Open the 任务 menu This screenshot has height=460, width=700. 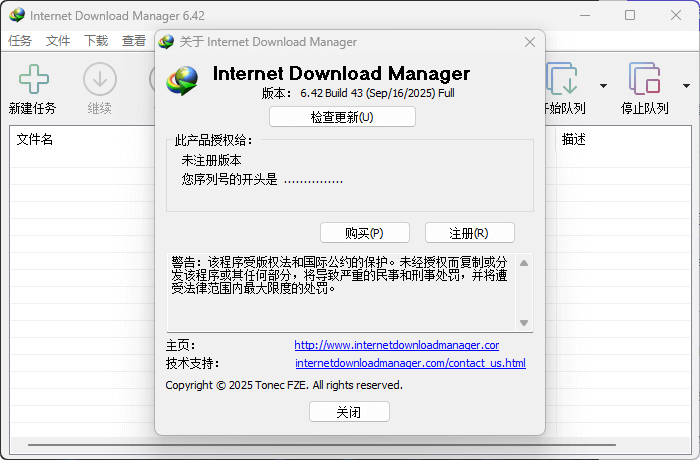(20, 41)
